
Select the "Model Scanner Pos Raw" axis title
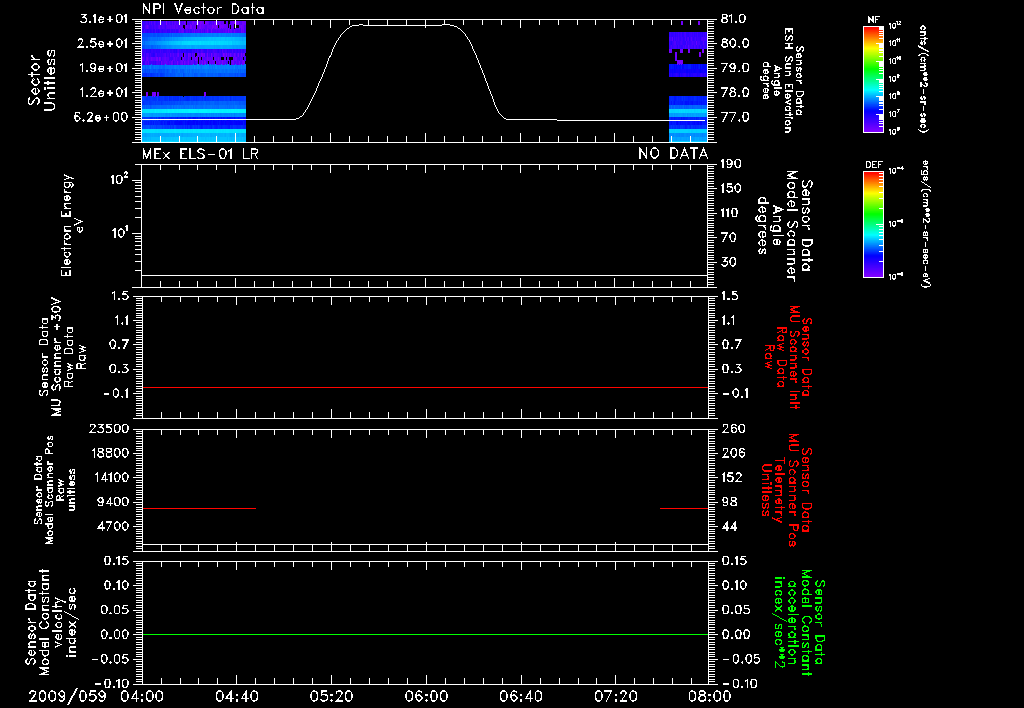tap(55, 490)
